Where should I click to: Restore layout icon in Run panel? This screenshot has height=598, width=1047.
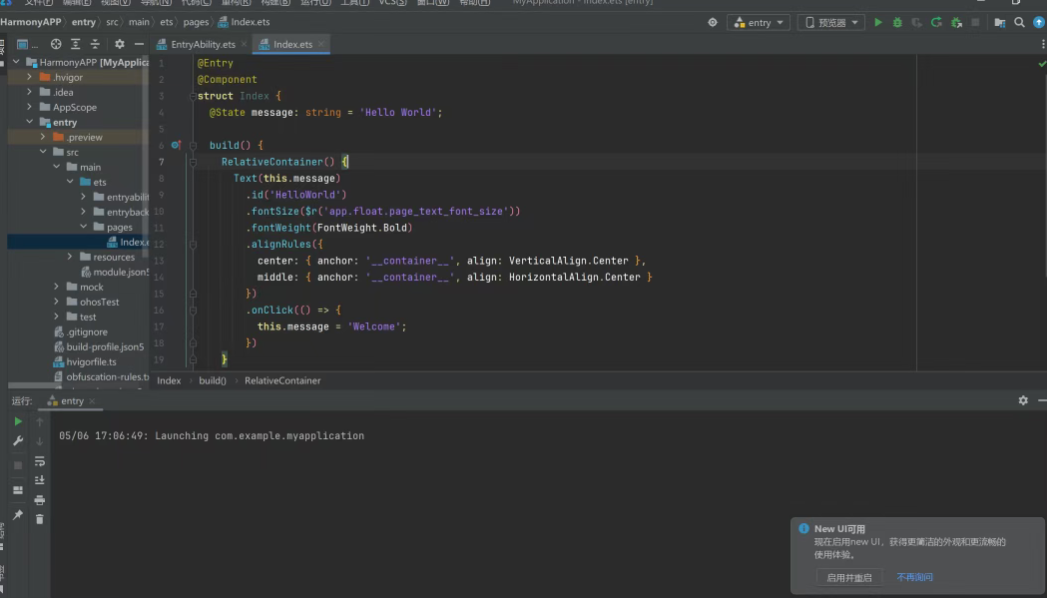(18, 490)
